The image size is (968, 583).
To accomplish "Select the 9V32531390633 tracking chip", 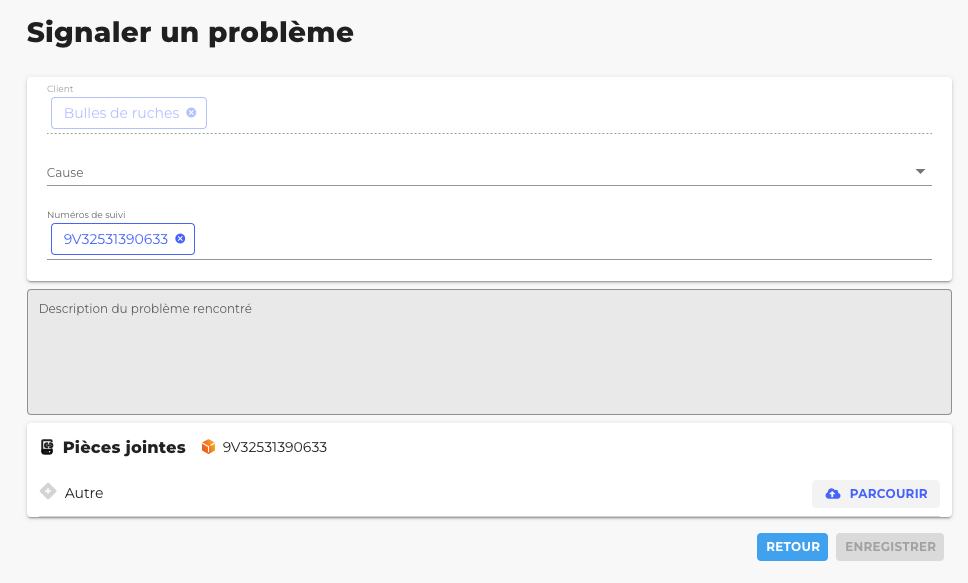I will tap(115, 239).
